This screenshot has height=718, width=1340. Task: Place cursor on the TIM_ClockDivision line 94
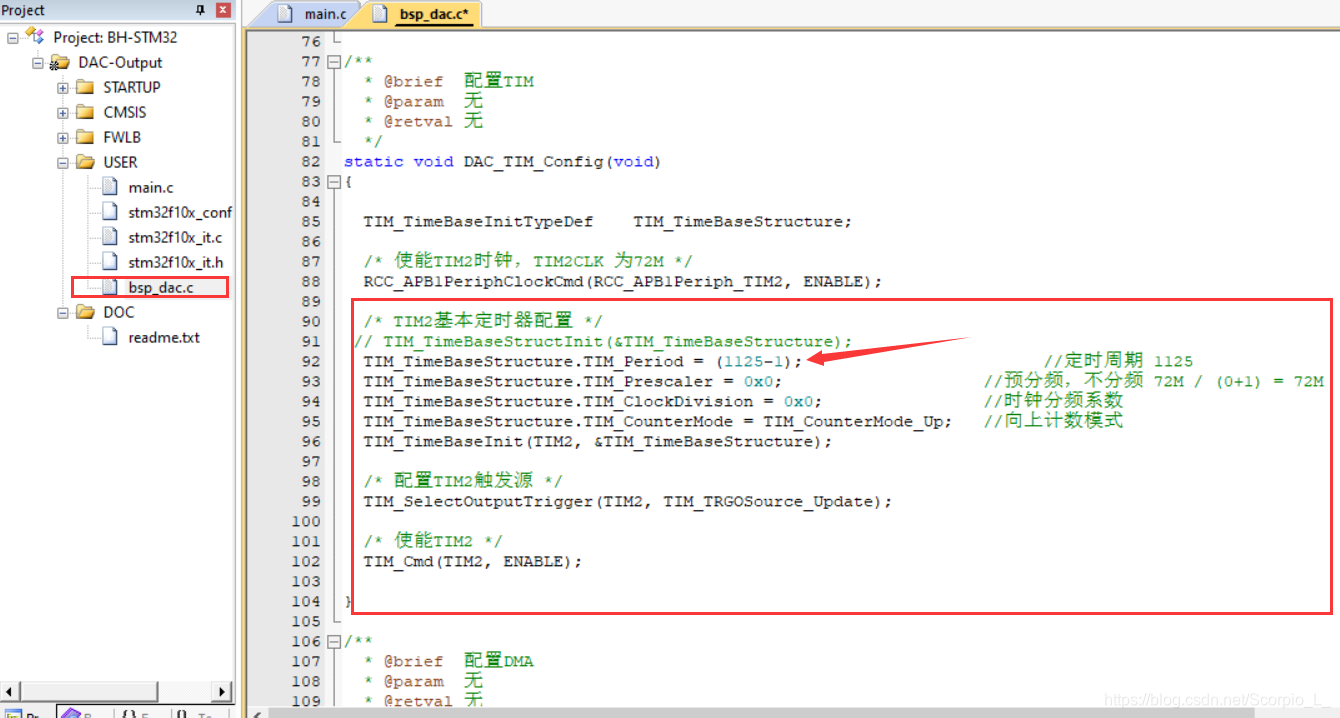593,401
